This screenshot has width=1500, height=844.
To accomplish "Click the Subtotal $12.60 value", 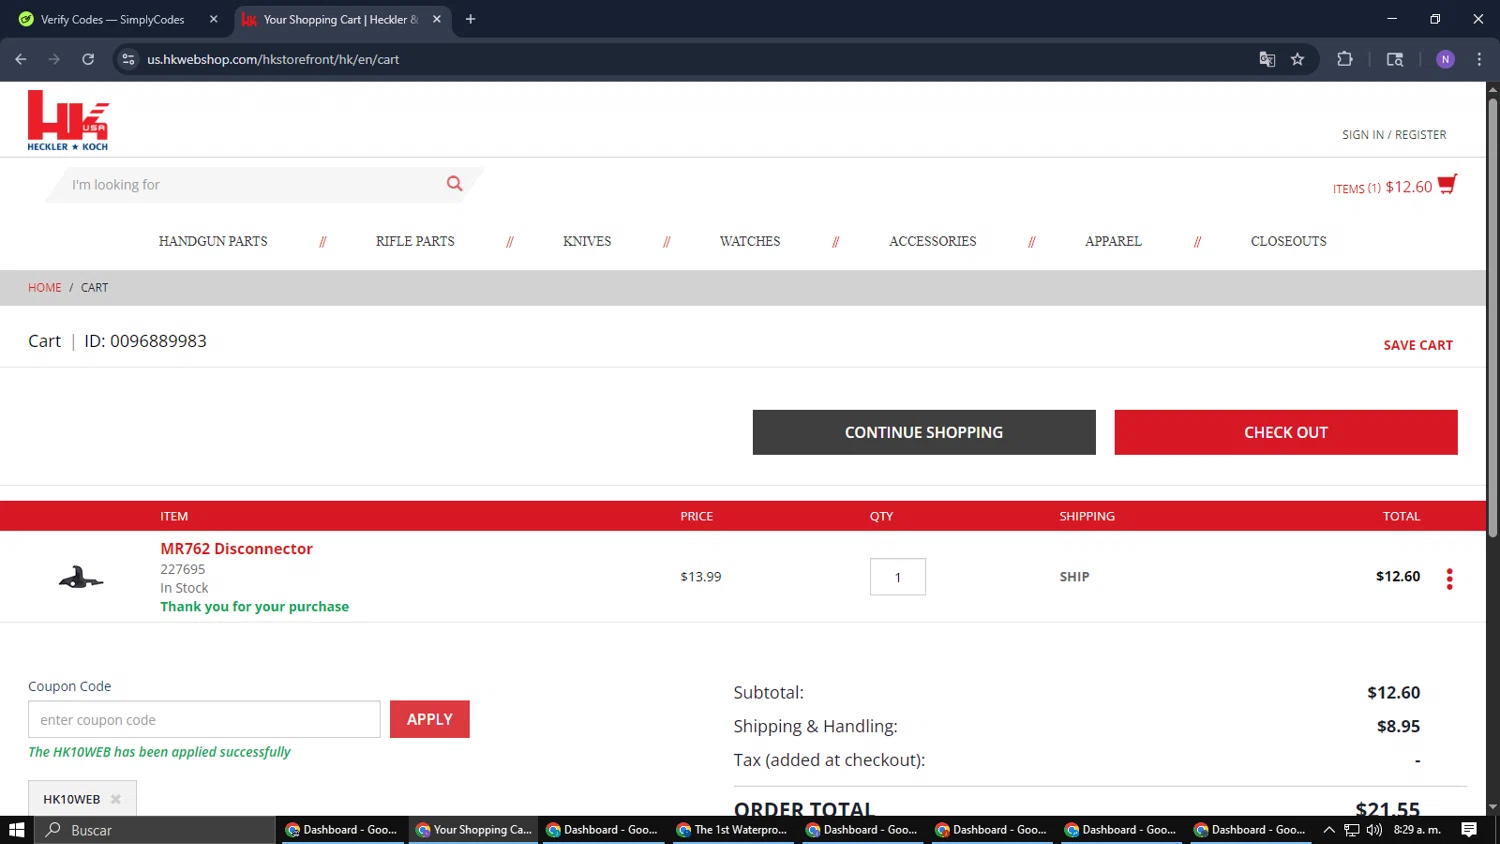I will pos(1393,692).
